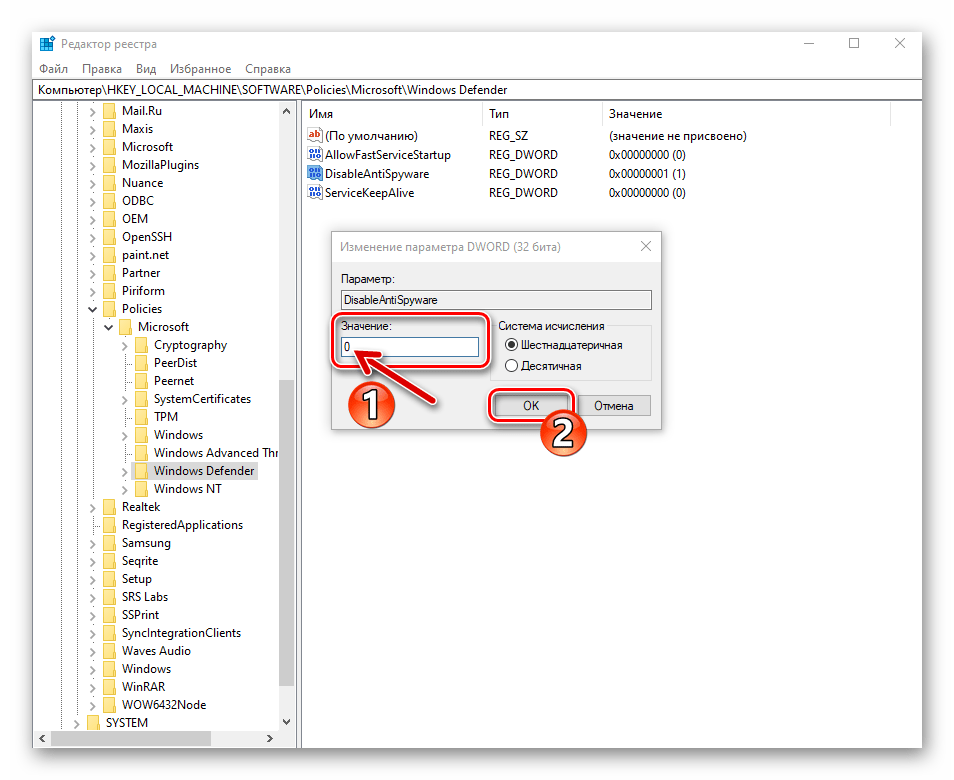Expand the WOW6432Node tree node
The height and width of the screenshot is (780, 954).
point(92,706)
